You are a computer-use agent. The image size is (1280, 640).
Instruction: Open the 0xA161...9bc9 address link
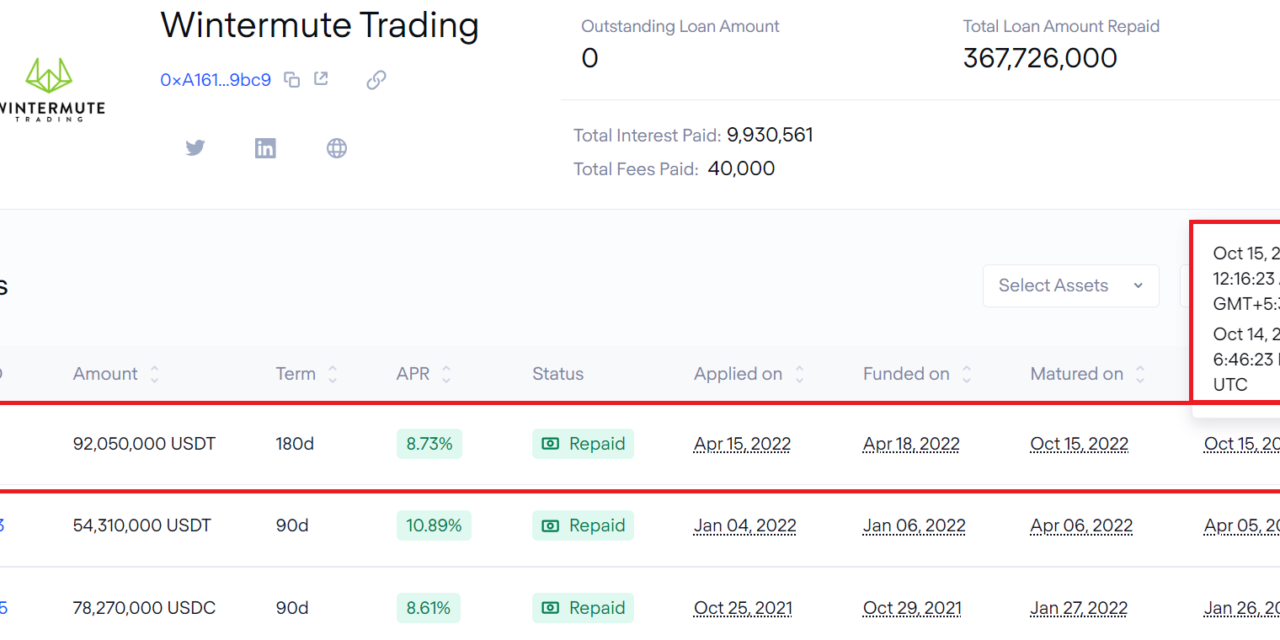(216, 80)
